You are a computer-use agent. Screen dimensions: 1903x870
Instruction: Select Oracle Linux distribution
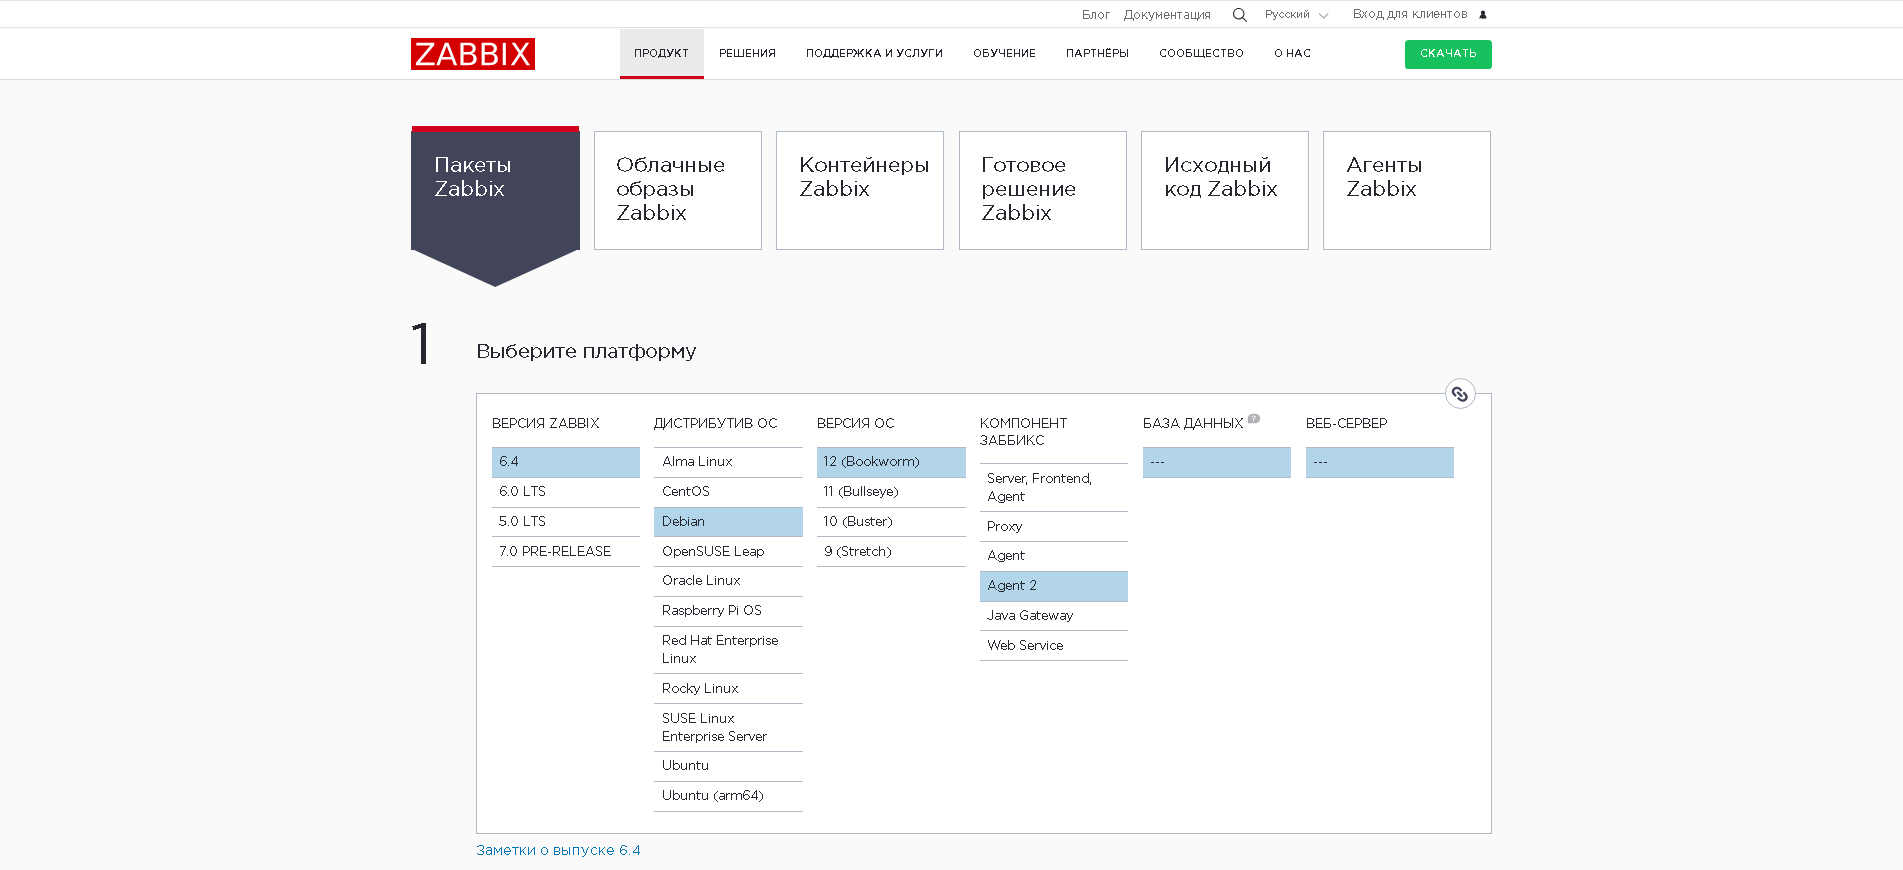[x=728, y=581]
